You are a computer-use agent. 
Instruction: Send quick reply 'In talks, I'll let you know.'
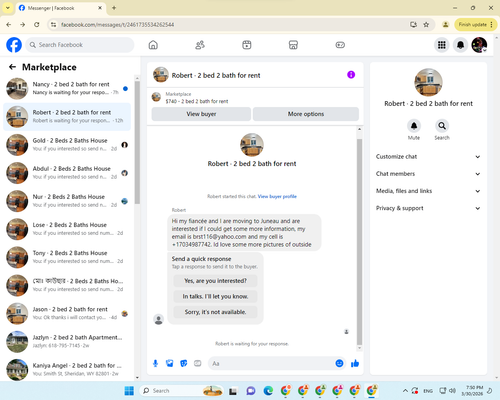point(215,296)
